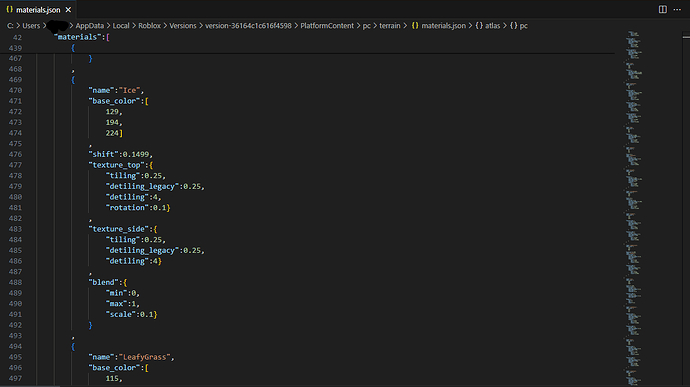Click the "blend" key on line 488
This screenshot has height=387, width=690.
[103, 282]
